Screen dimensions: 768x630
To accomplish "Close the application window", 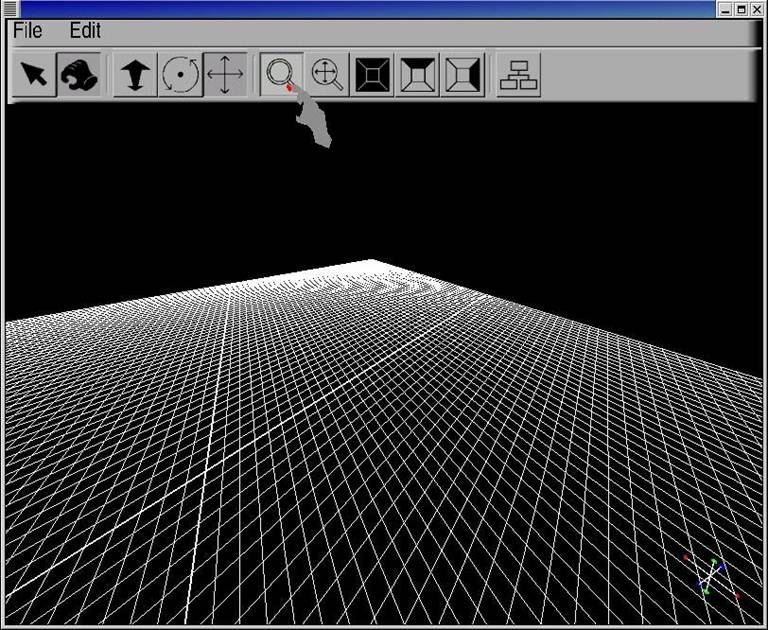I will click(757, 9).
